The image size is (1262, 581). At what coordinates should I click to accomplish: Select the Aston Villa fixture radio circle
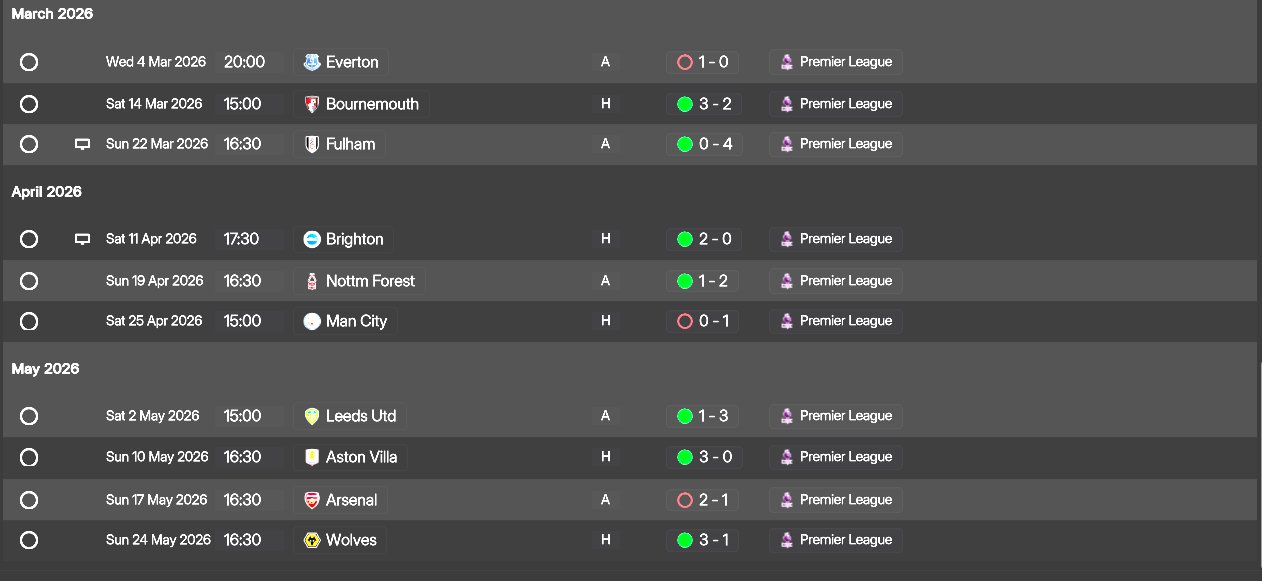pyautogui.click(x=29, y=457)
